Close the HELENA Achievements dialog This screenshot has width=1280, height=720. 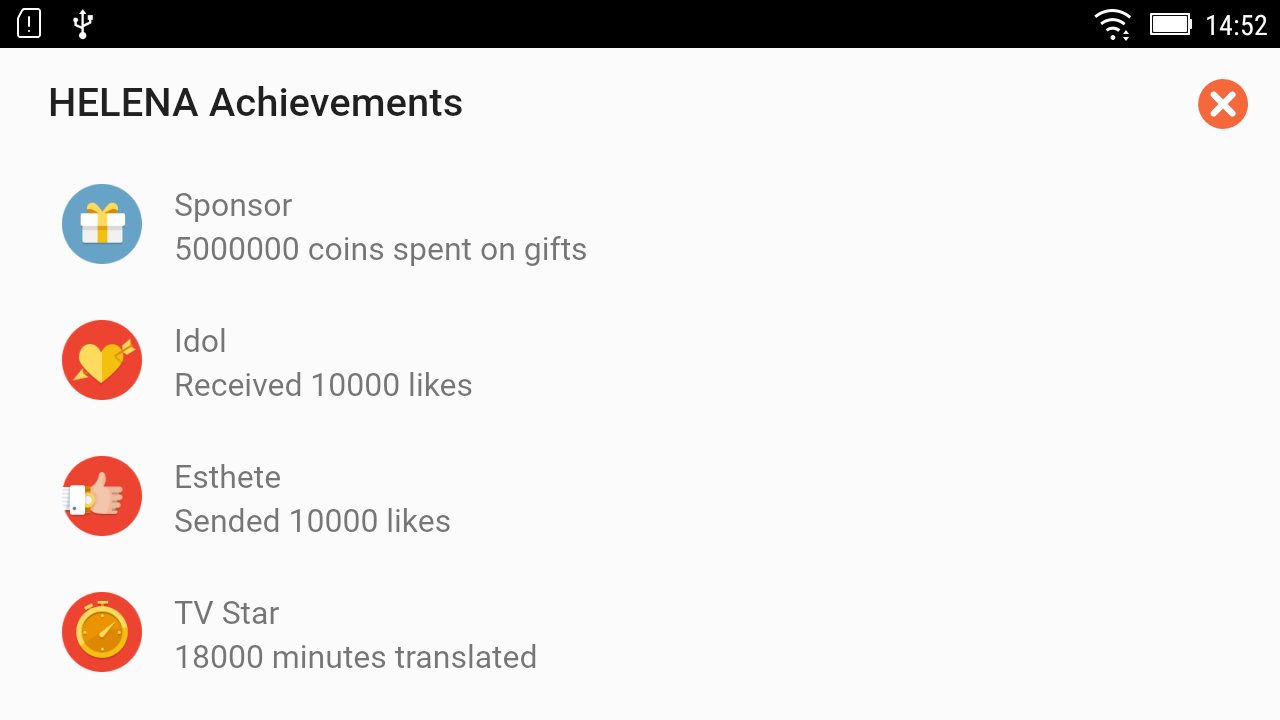(x=1222, y=104)
